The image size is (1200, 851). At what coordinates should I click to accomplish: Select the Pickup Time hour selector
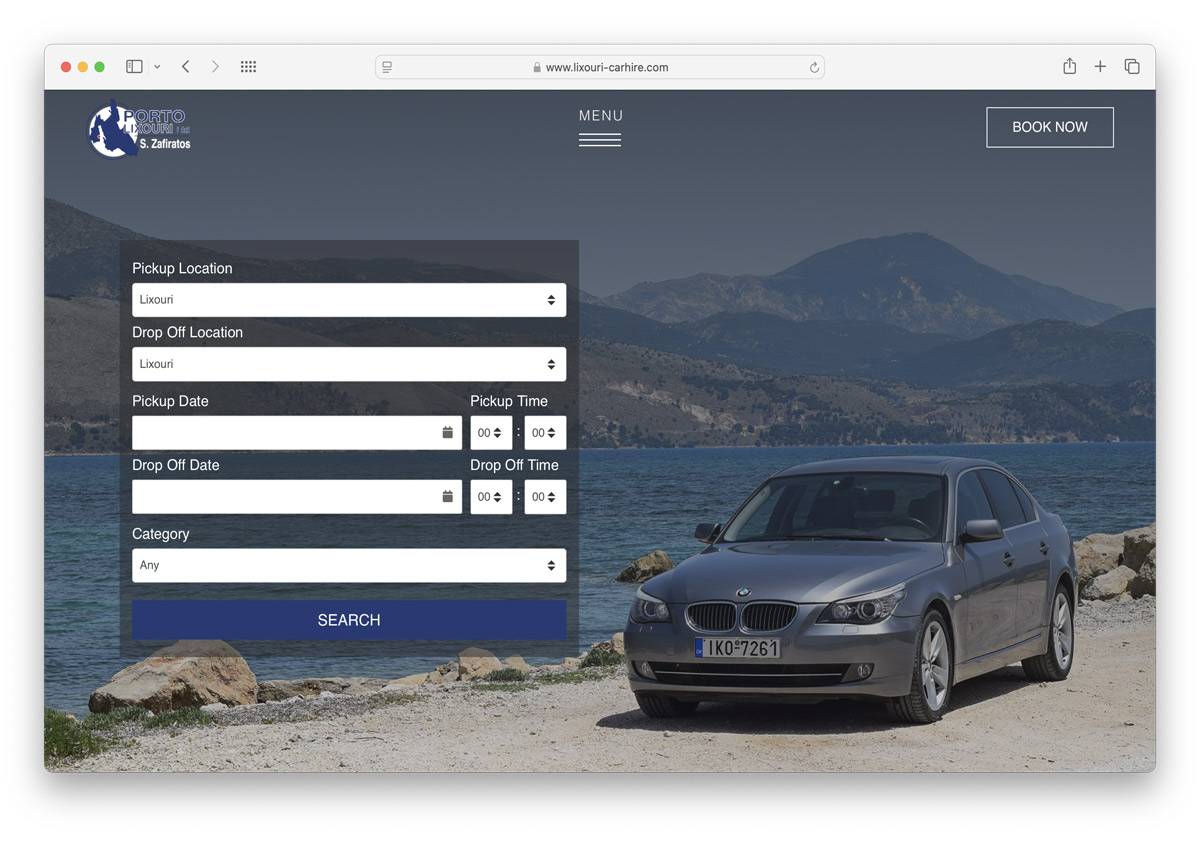[x=490, y=433]
